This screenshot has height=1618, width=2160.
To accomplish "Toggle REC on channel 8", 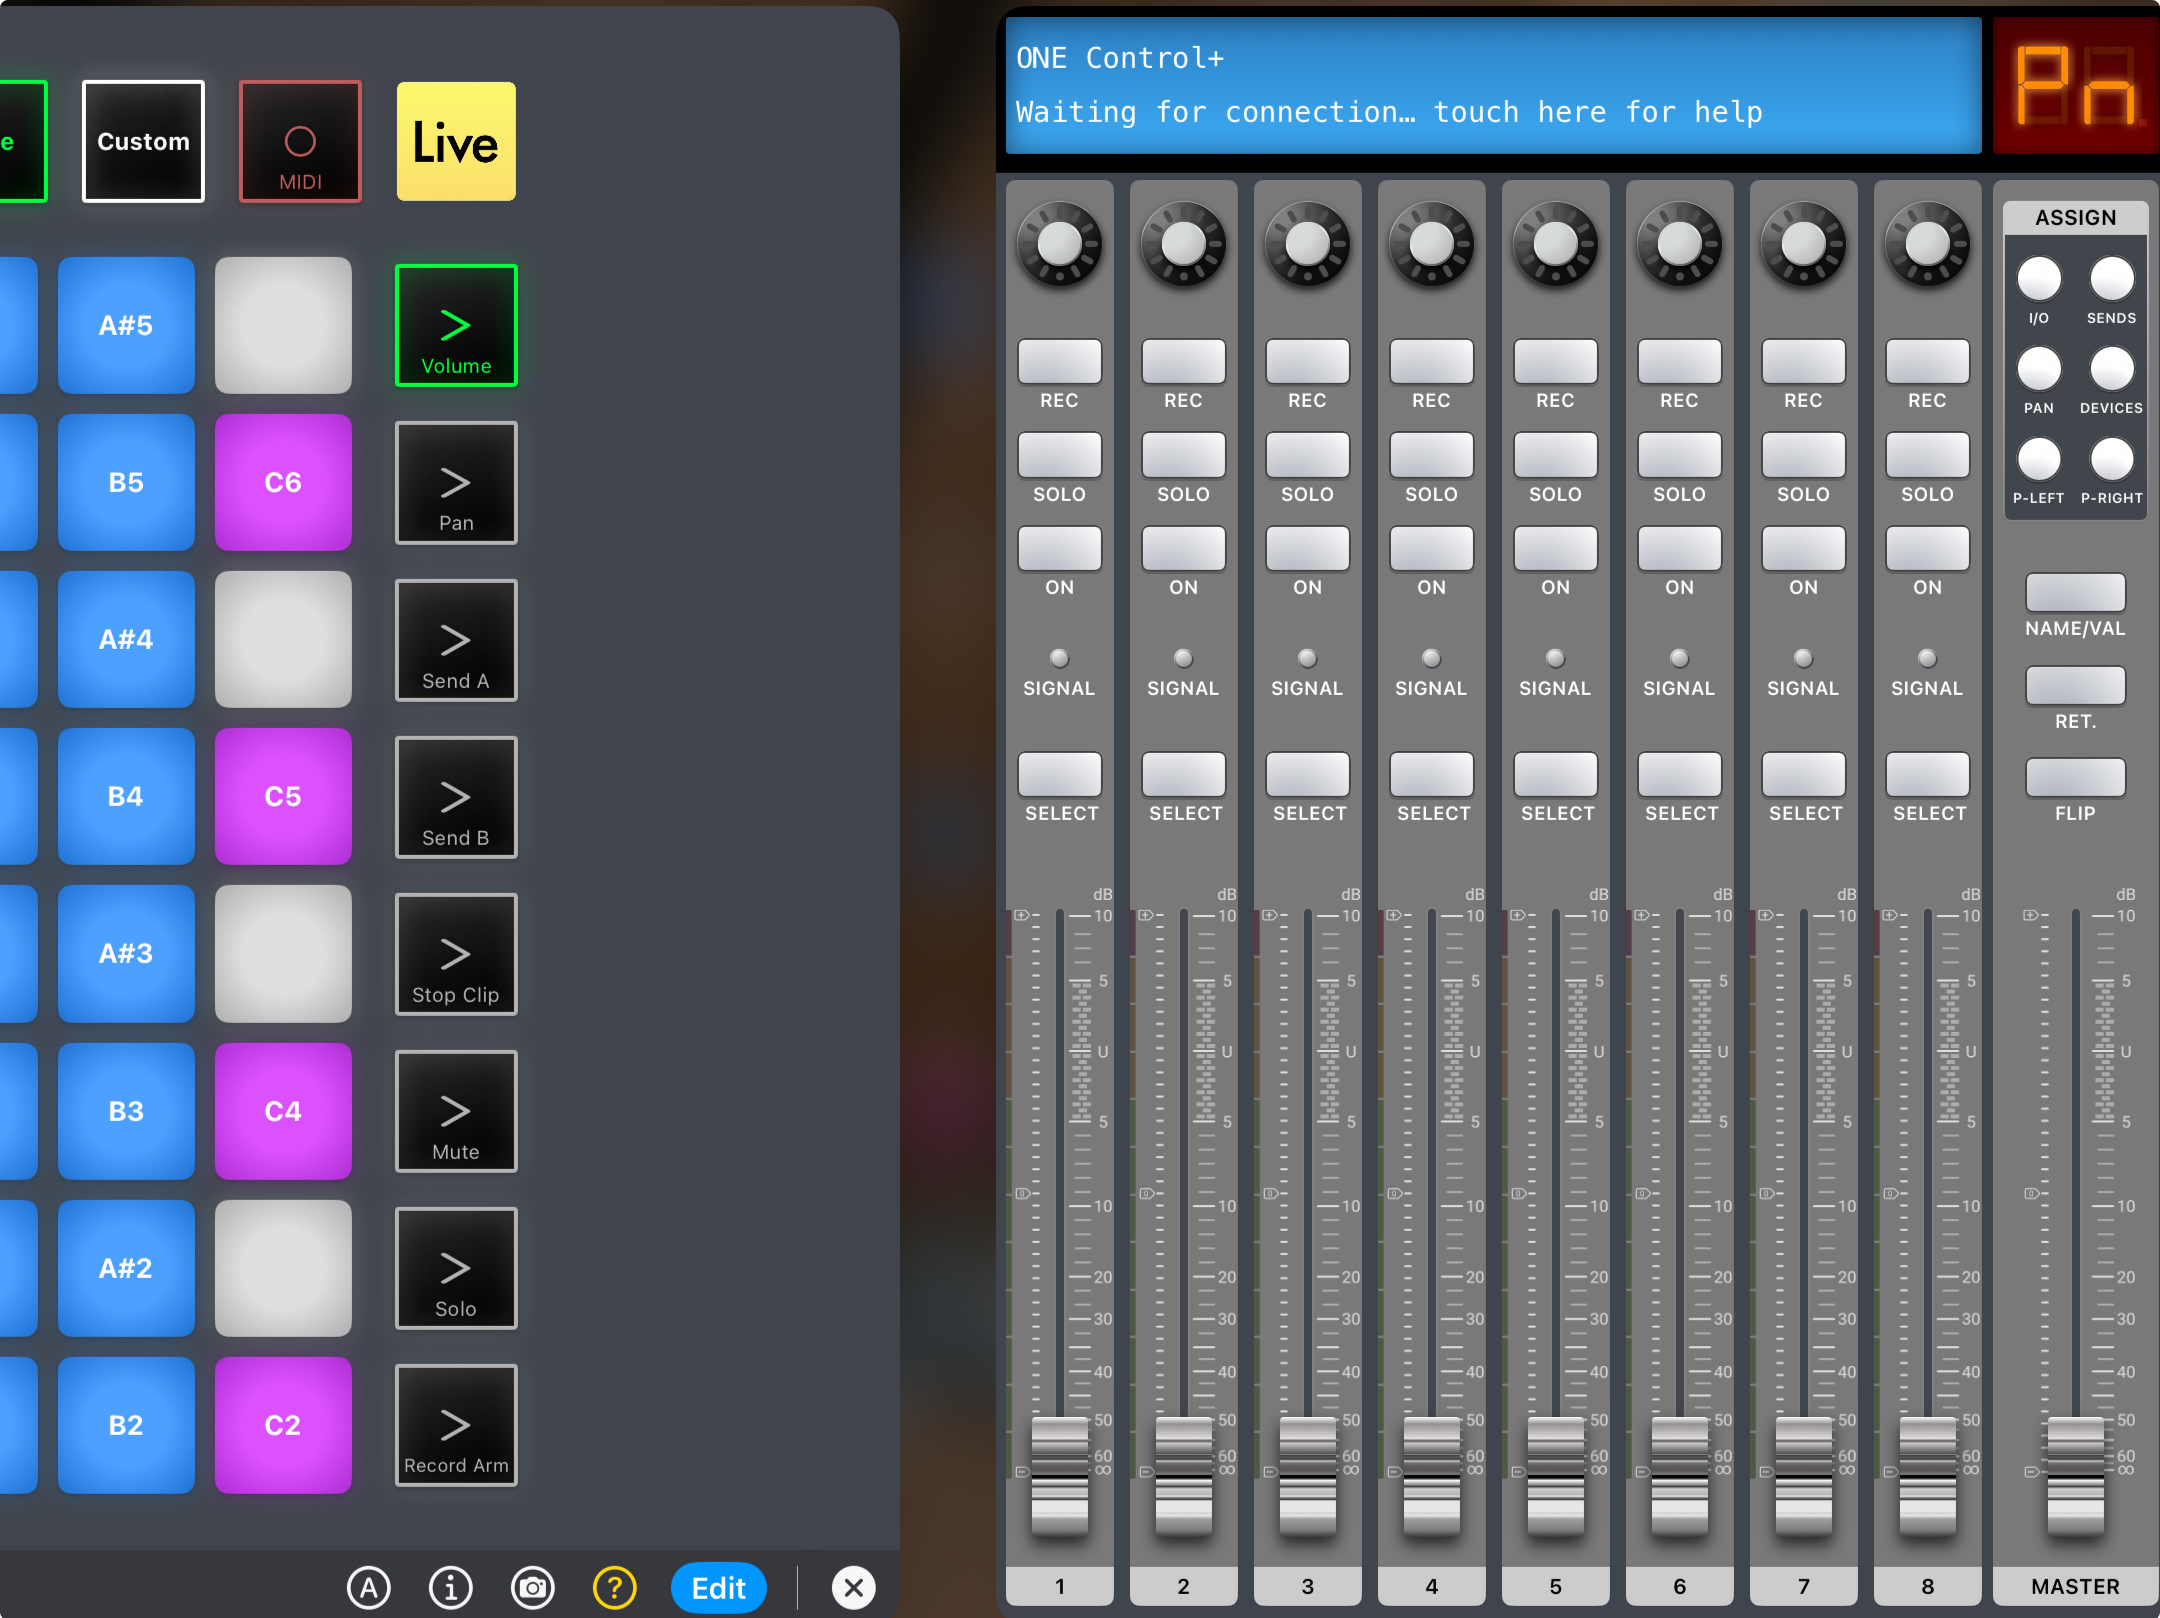I will tap(1928, 362).
